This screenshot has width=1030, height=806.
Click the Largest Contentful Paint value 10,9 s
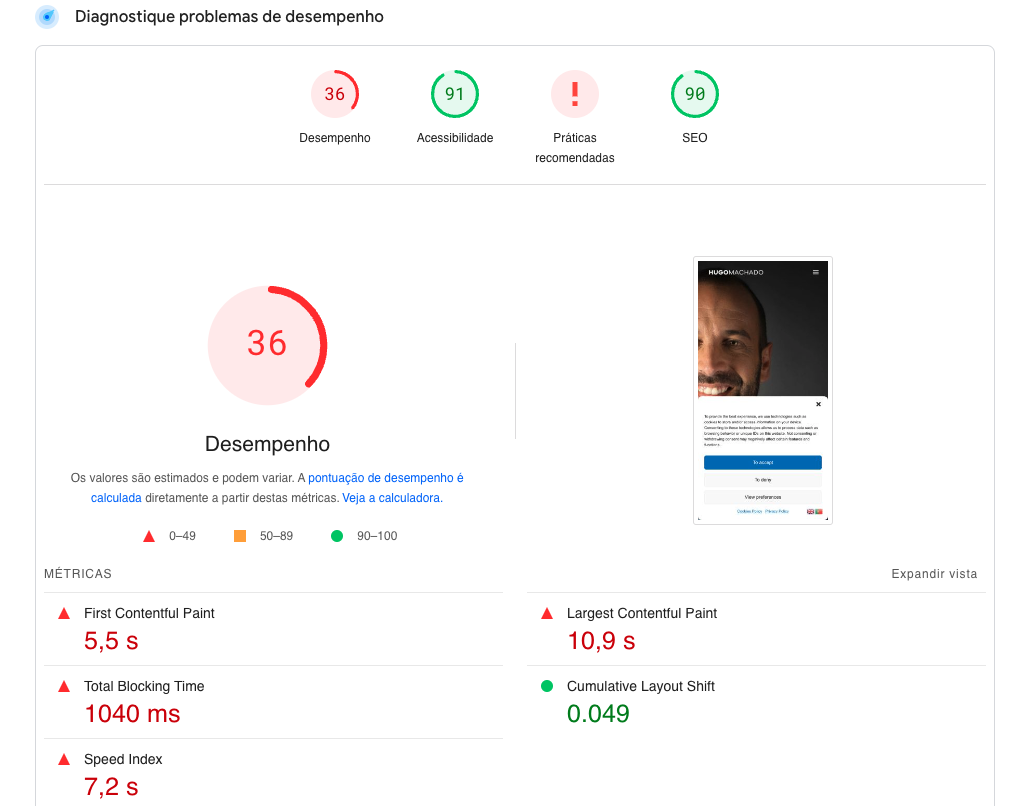tap(601, 641)
